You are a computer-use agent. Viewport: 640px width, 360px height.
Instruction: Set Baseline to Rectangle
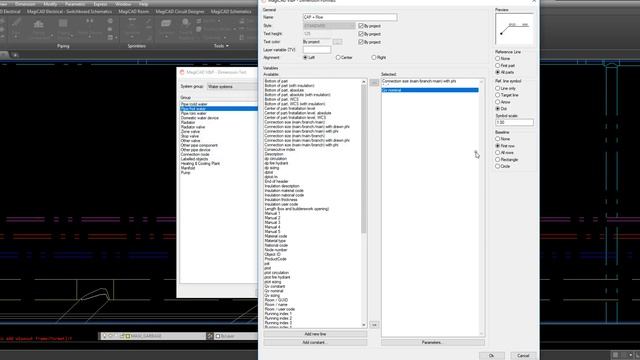click(498, 160)
